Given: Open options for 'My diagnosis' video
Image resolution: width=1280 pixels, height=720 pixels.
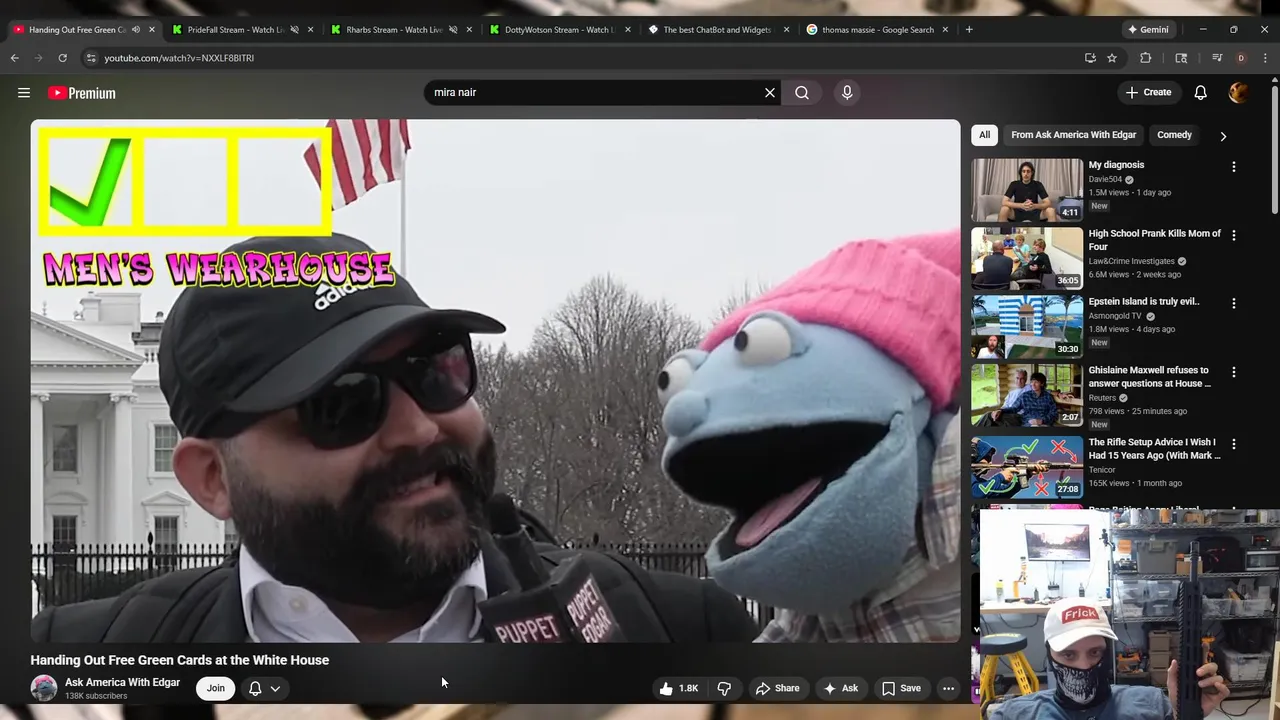Looking at the screenshot, I should point(1234,167).
